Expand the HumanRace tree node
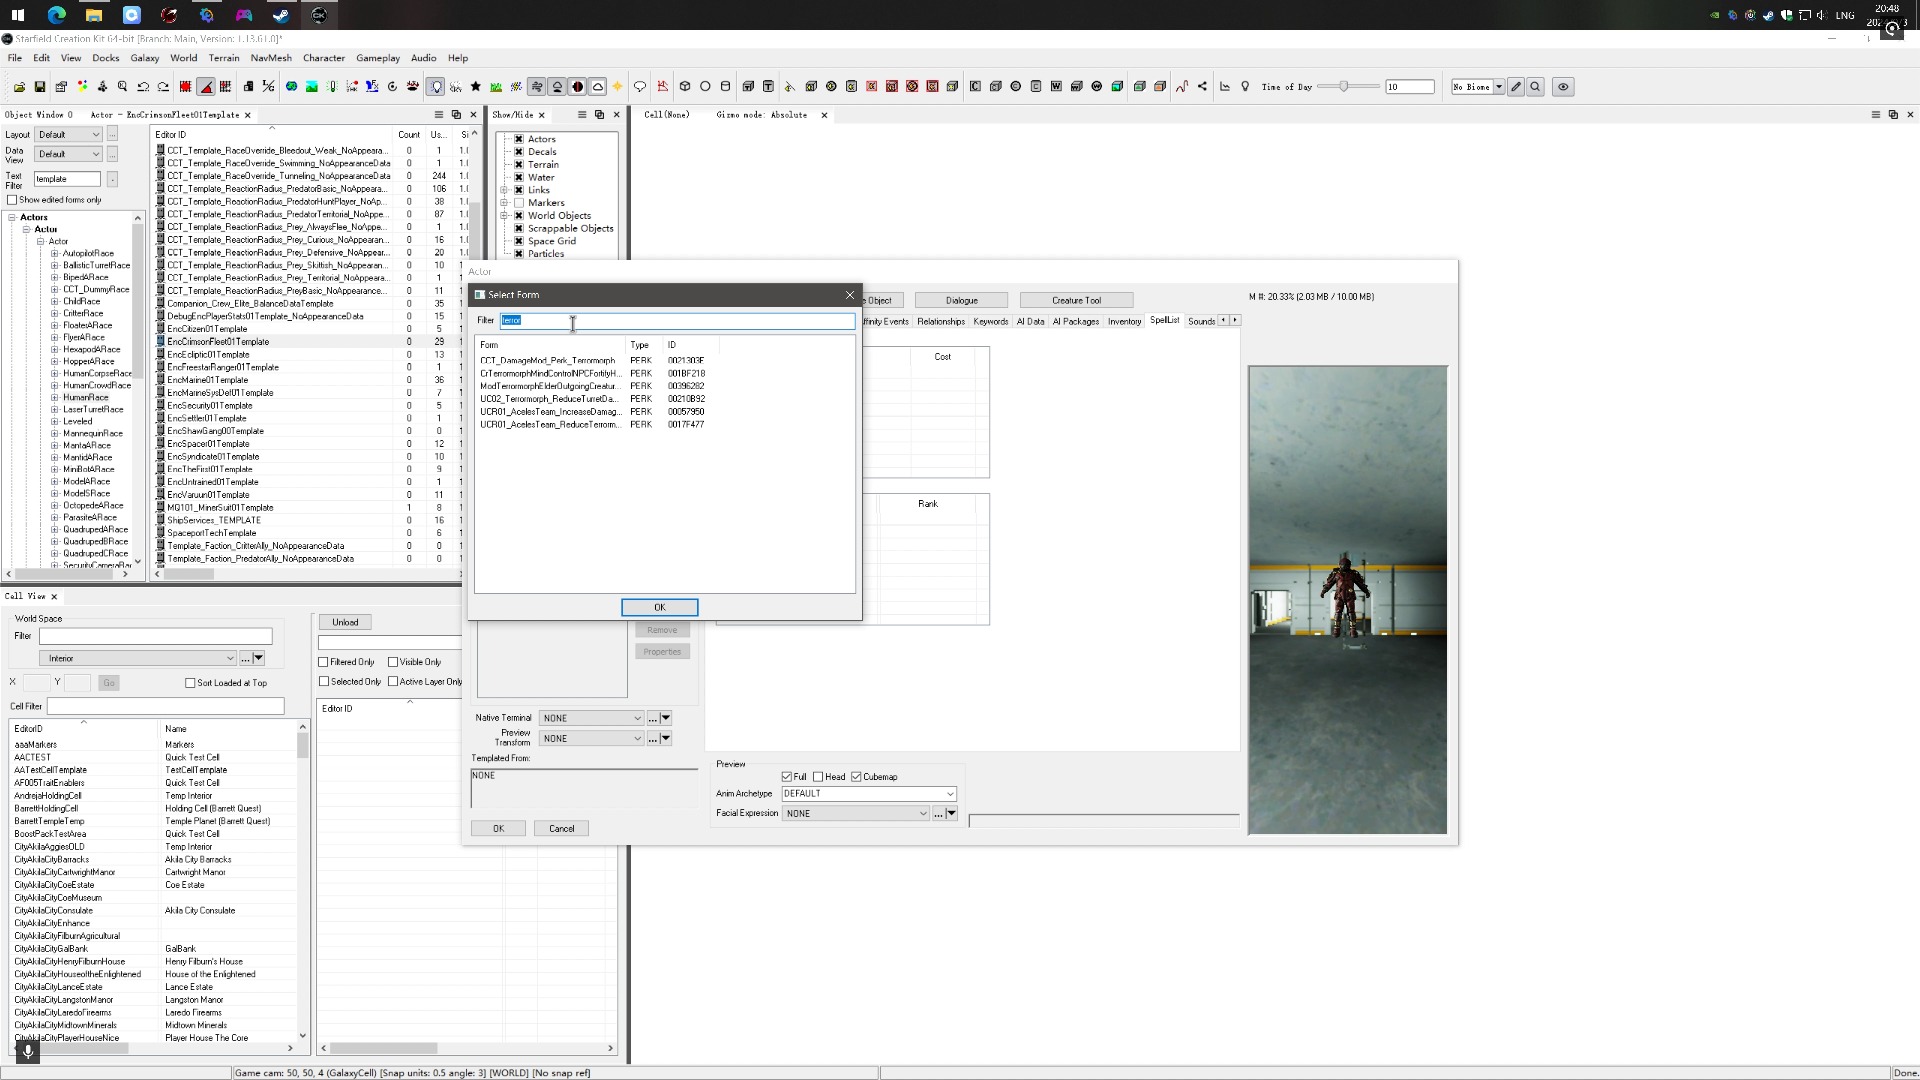This screenshot has width=1920, height=1080. (55, 397)
